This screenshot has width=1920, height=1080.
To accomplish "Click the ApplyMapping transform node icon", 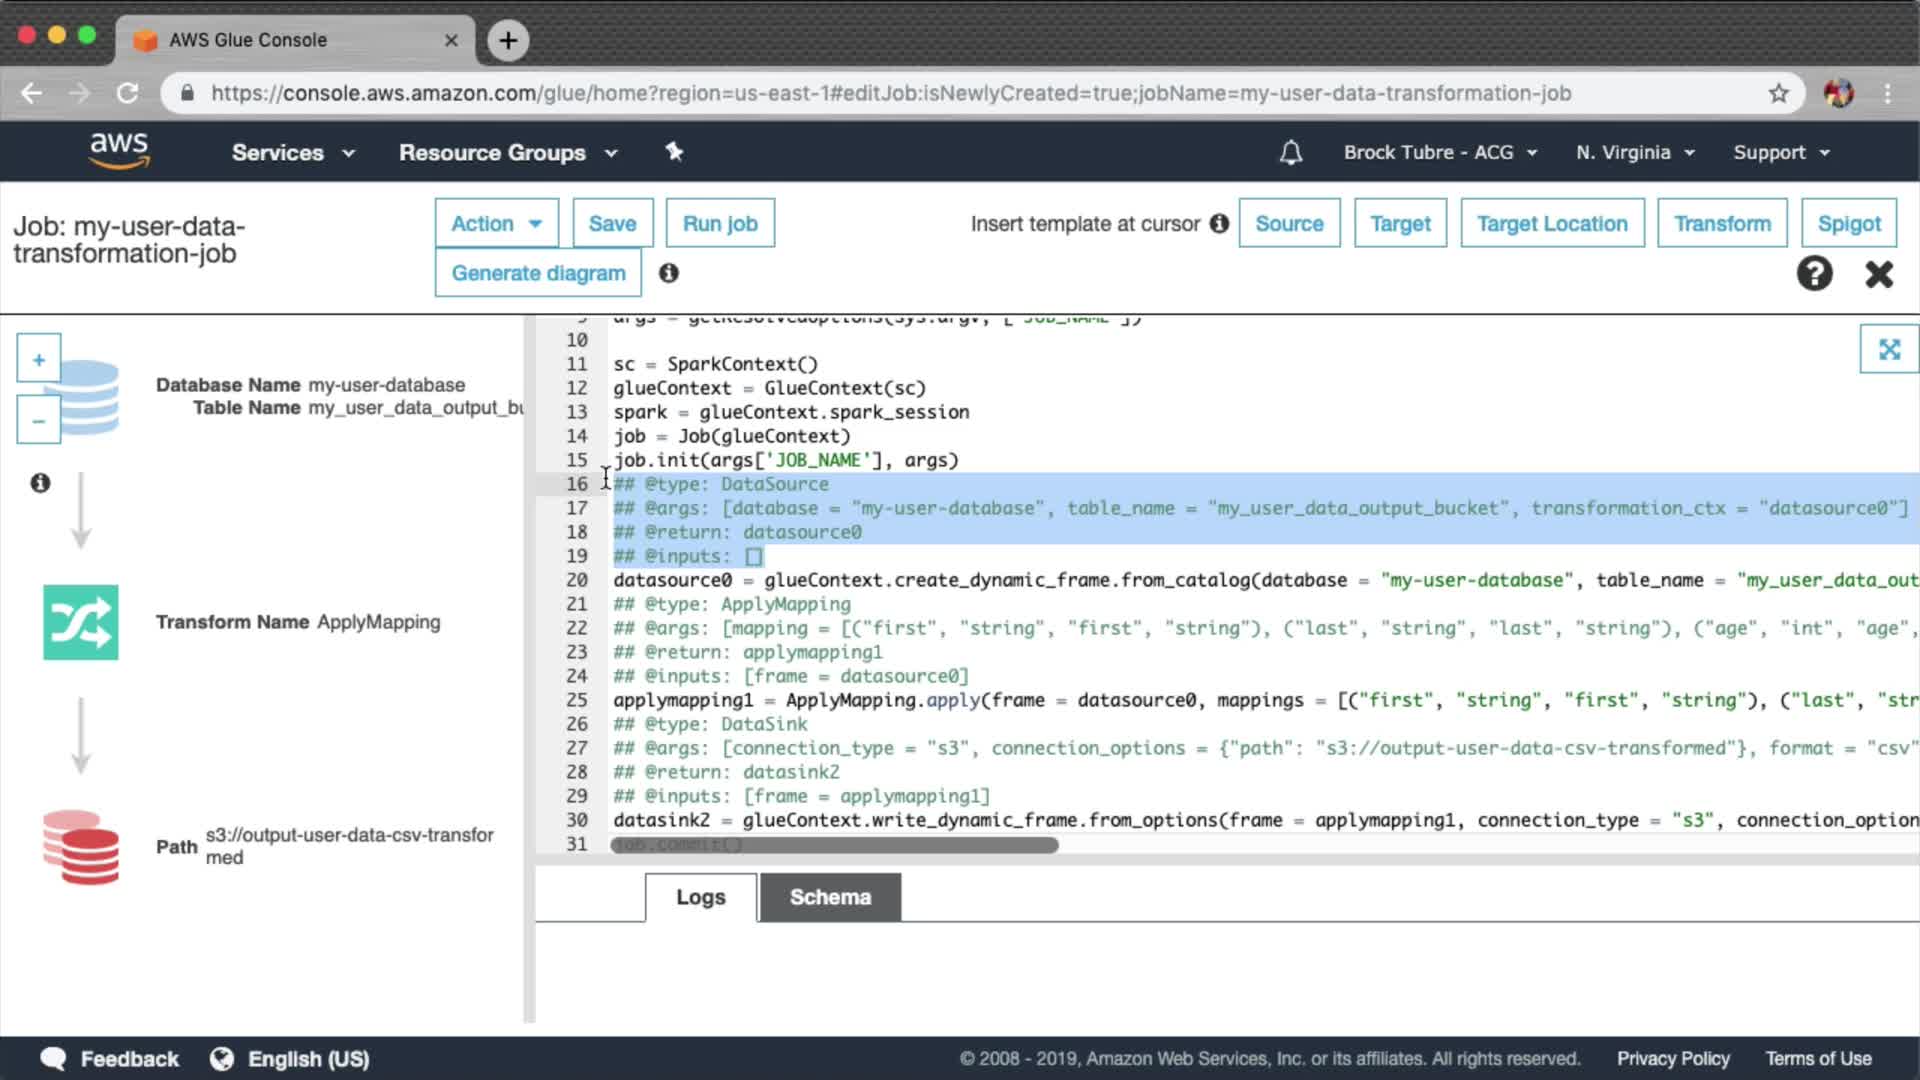I will [x=80, y=622].
